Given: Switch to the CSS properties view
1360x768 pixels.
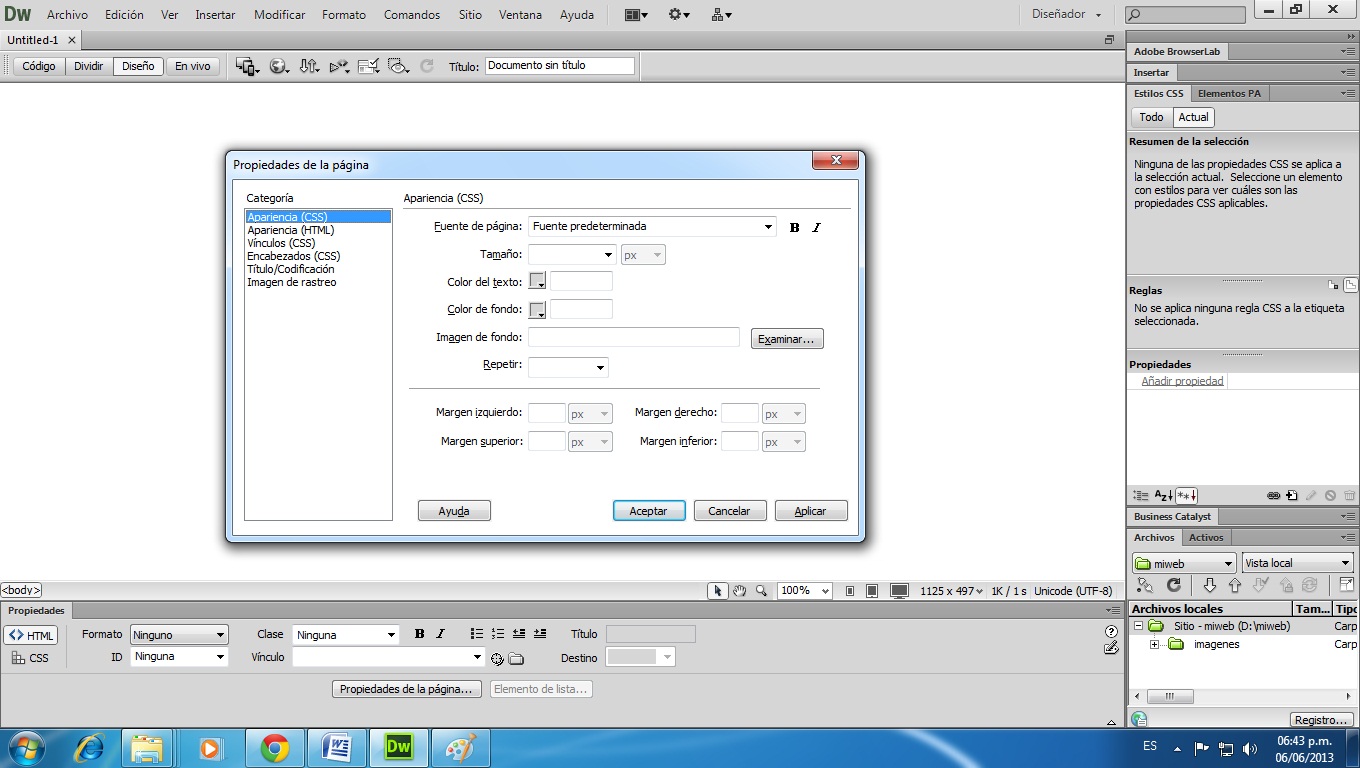Looking at the screenshot, I should pyautogui.click(x=33, y=657).
